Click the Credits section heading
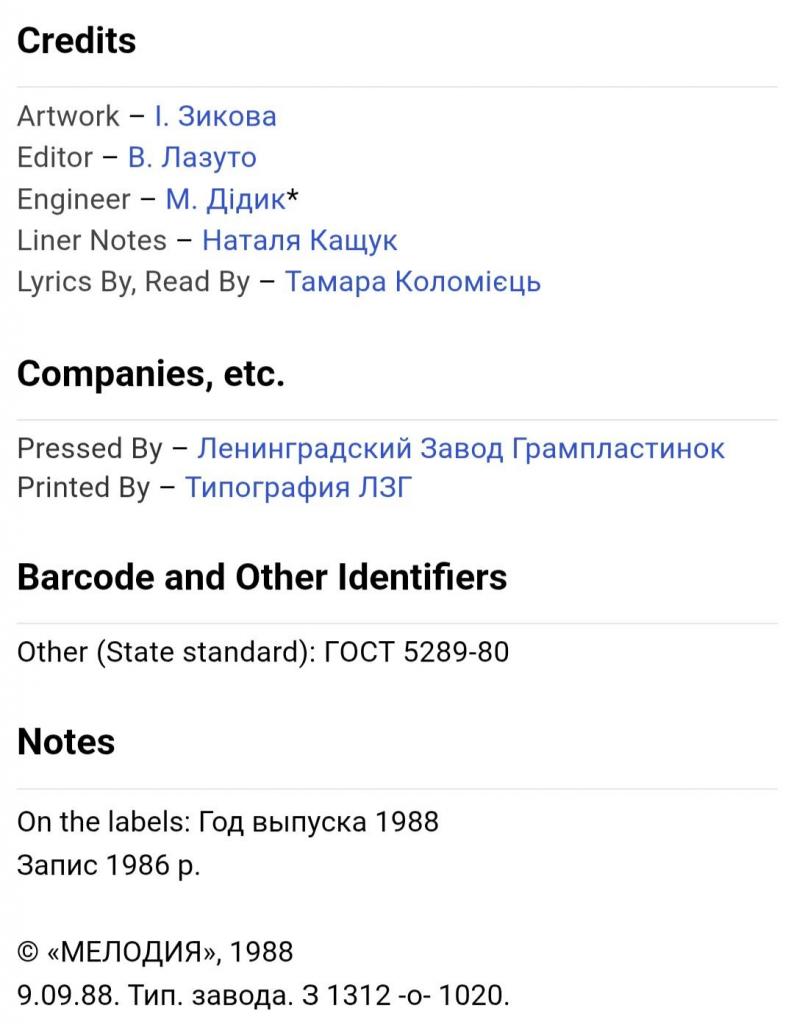This screenshot has height=1024, width=794. tap(77, 41)
